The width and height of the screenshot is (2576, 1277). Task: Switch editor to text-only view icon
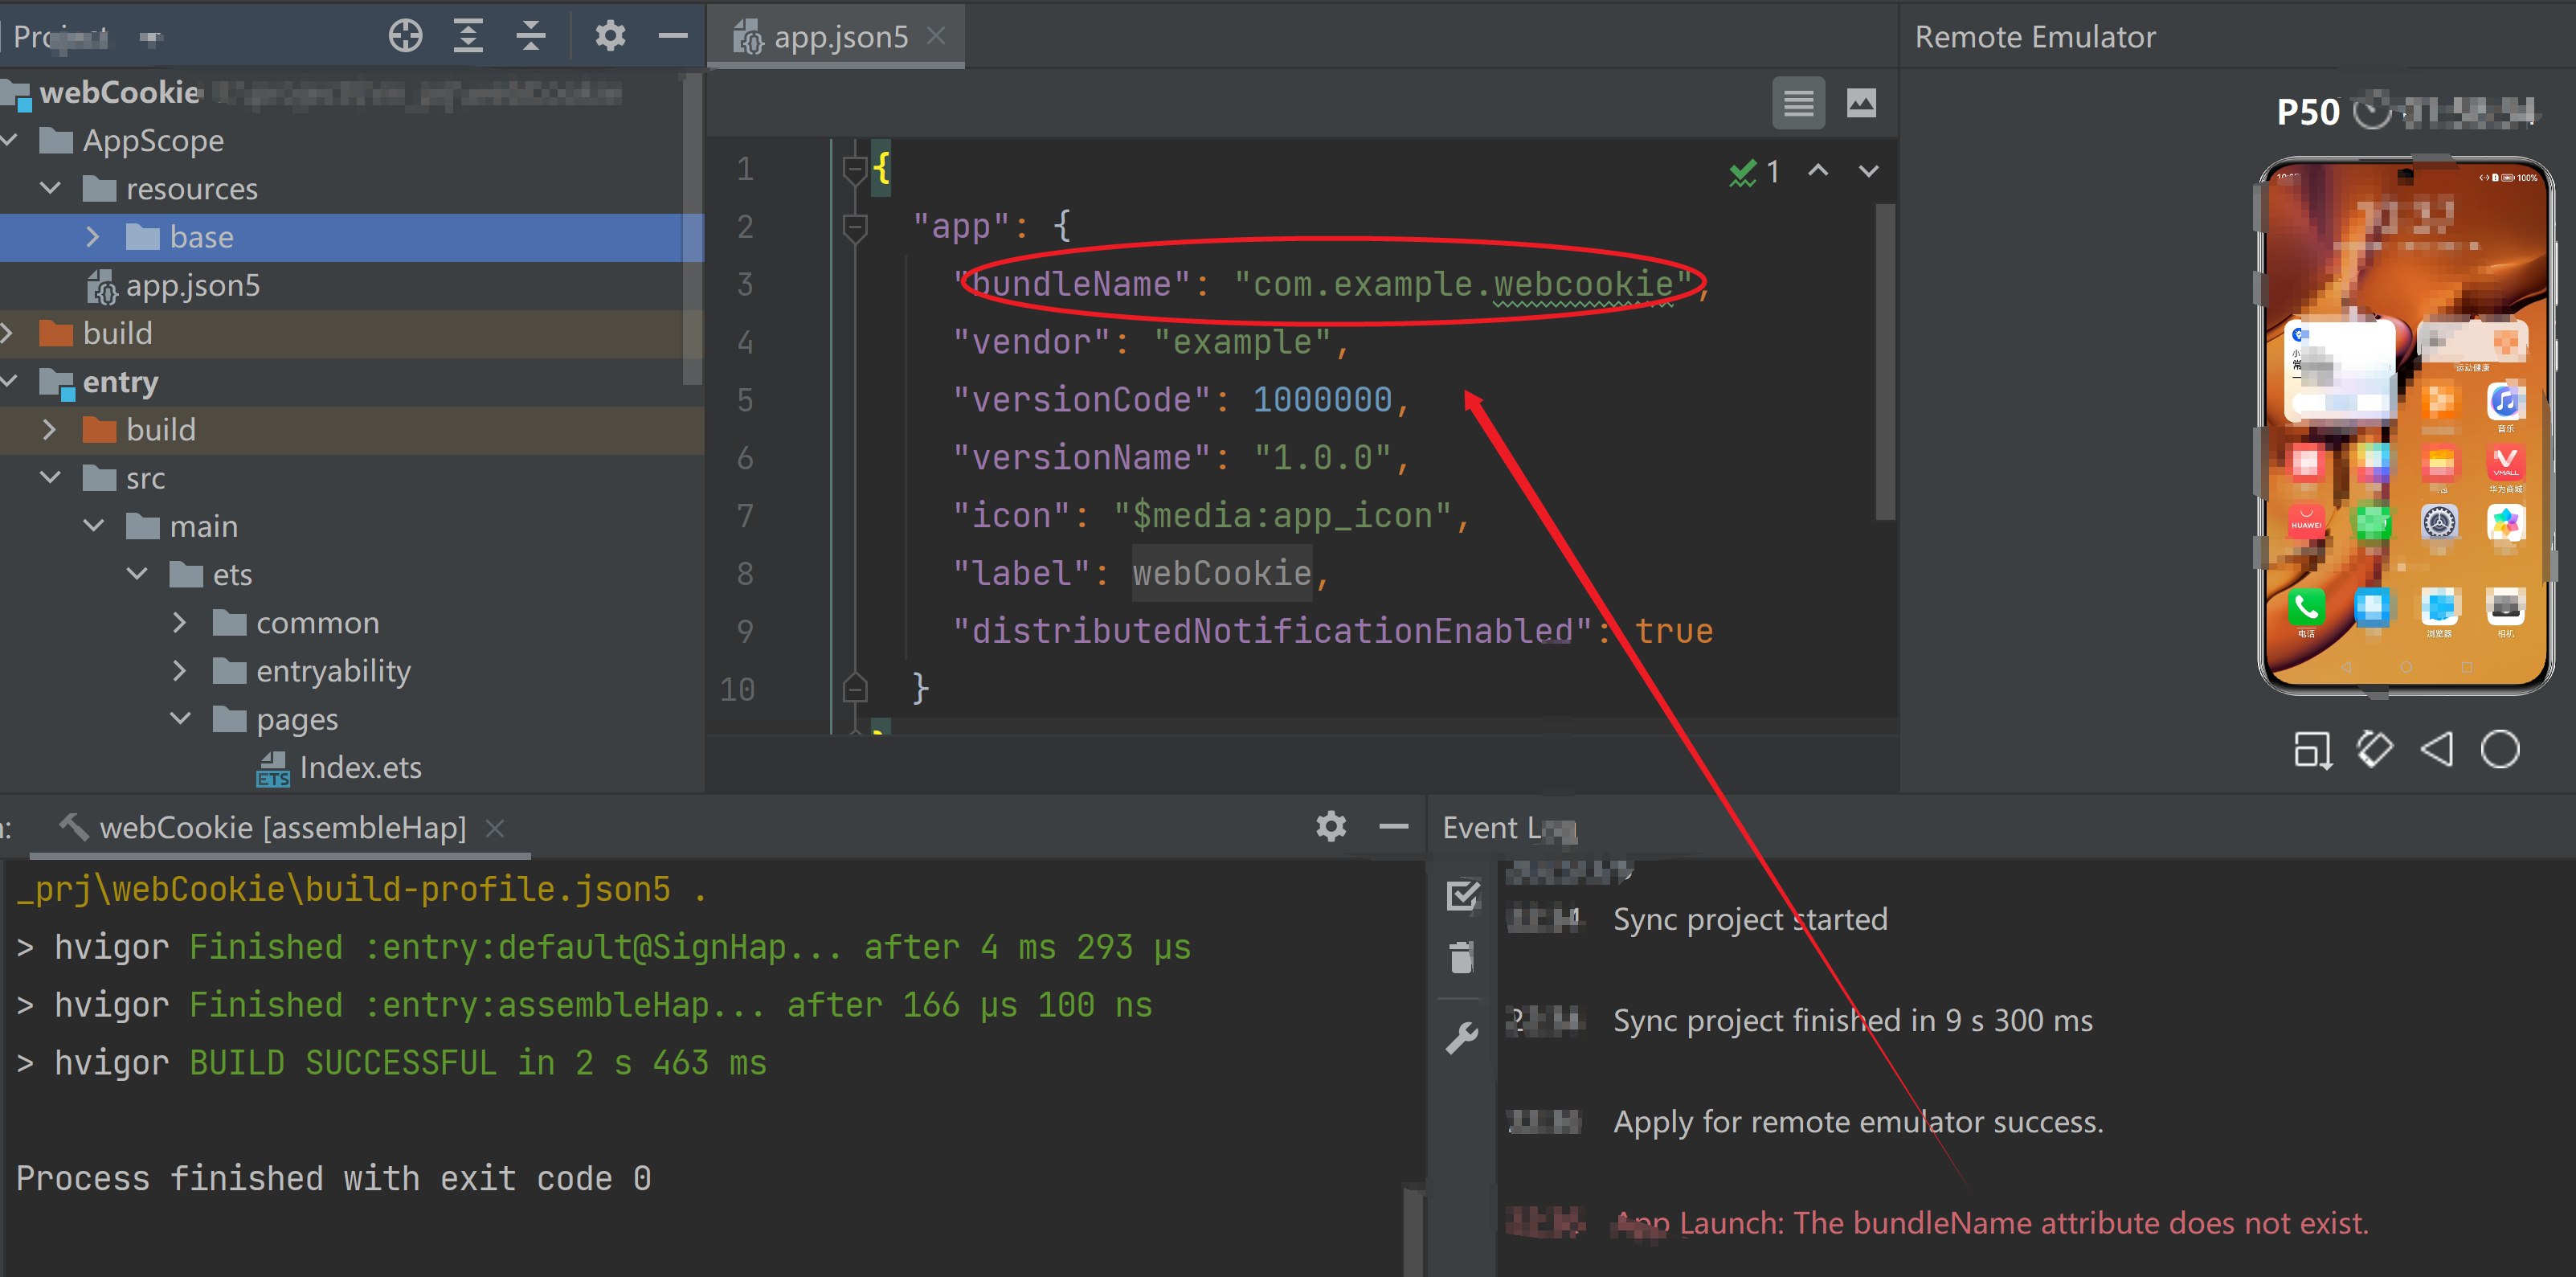click(x=1798, y=103)
